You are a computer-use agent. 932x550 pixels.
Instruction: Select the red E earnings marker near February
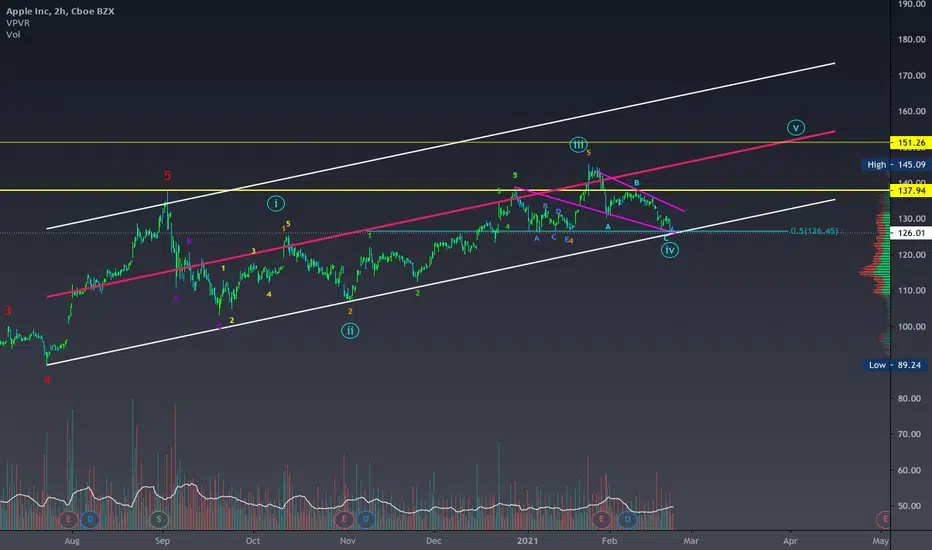[x=601, y=519]
